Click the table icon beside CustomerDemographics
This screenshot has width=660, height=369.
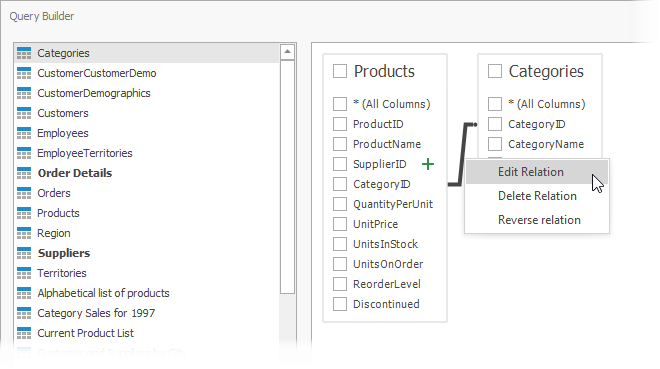point(24,93)
